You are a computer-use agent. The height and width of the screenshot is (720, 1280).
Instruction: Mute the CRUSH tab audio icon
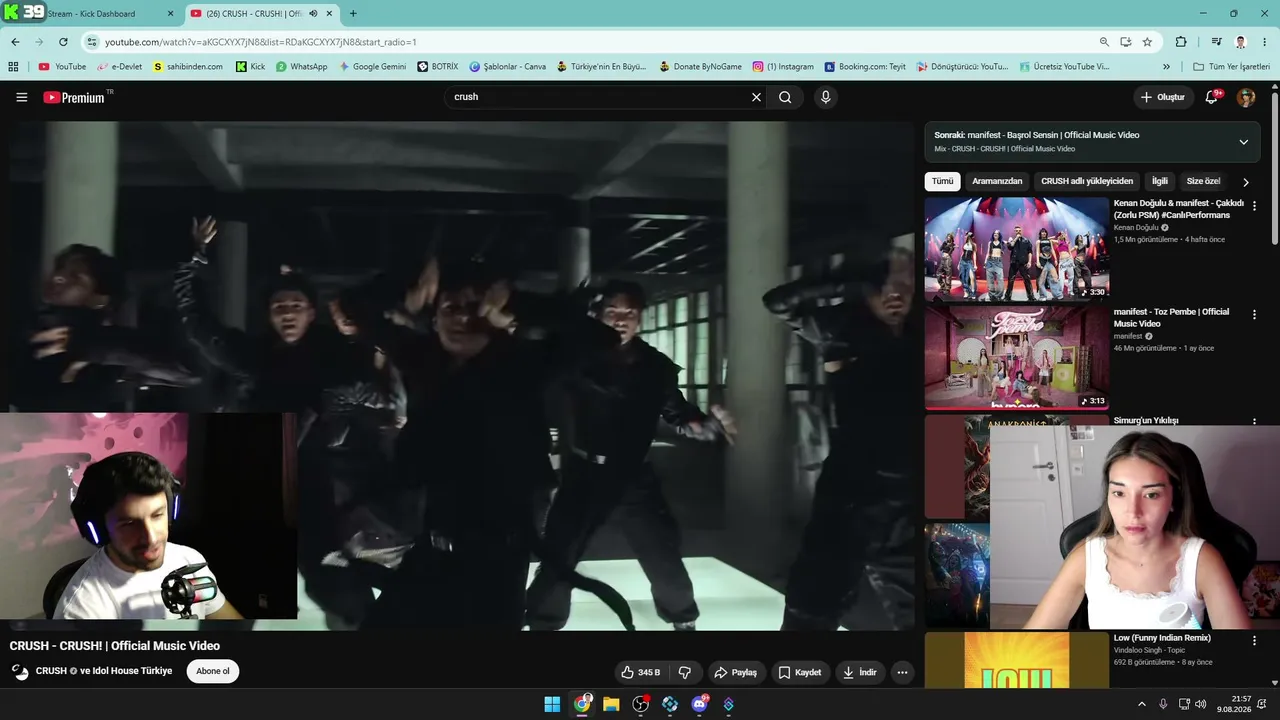pyautogui.click(x=313, y=14)
